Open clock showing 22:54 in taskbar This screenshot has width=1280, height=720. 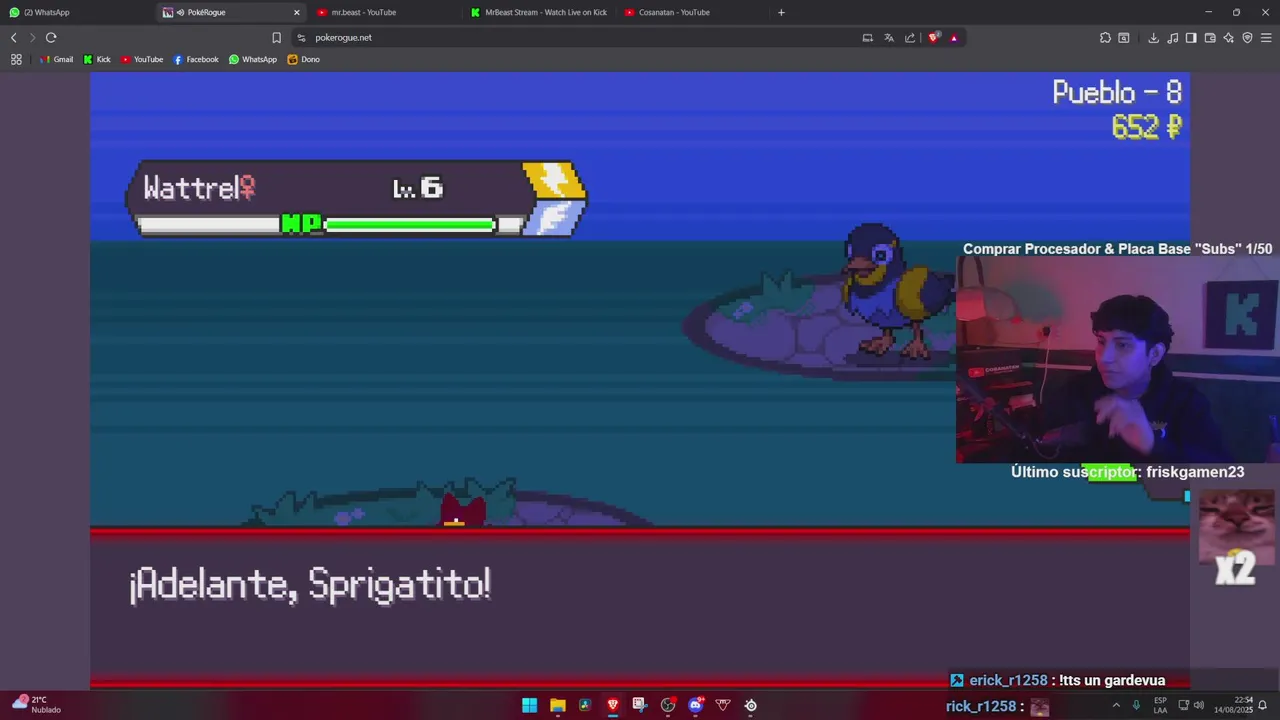1233,705
